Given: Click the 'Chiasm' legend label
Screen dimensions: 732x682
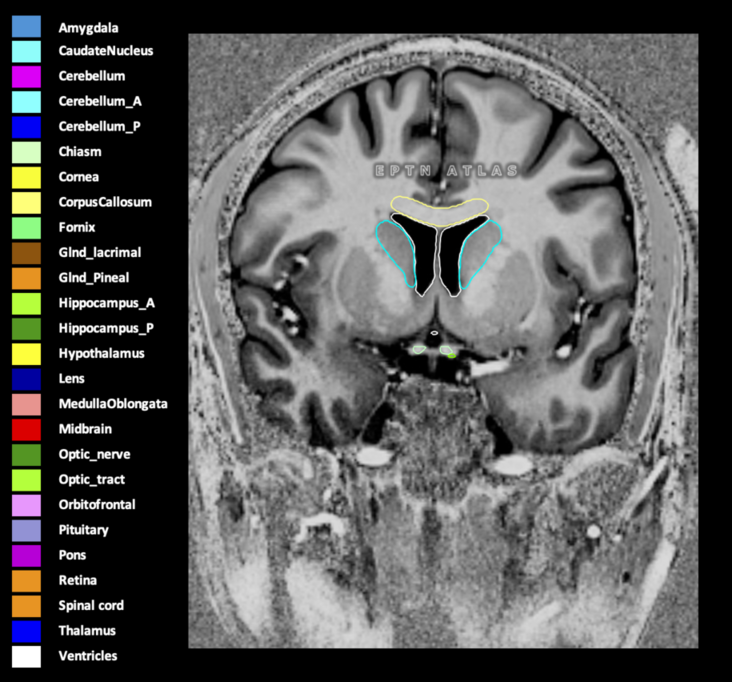Looking at the screenshot, I should (x=80, y=151).
